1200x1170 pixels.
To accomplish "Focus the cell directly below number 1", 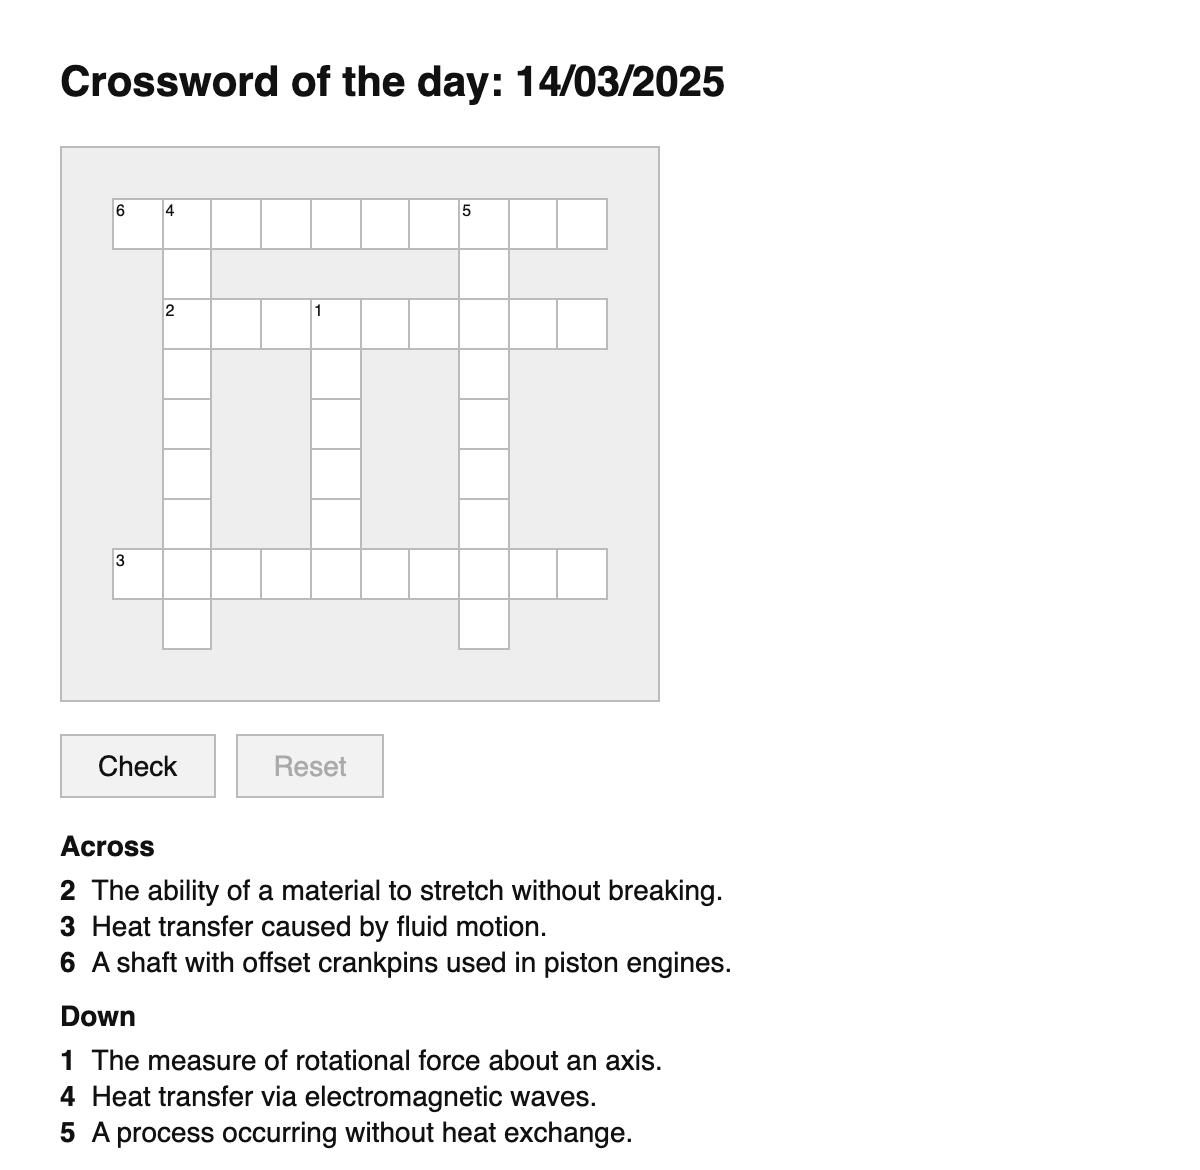I will click(x=335, y=374).
